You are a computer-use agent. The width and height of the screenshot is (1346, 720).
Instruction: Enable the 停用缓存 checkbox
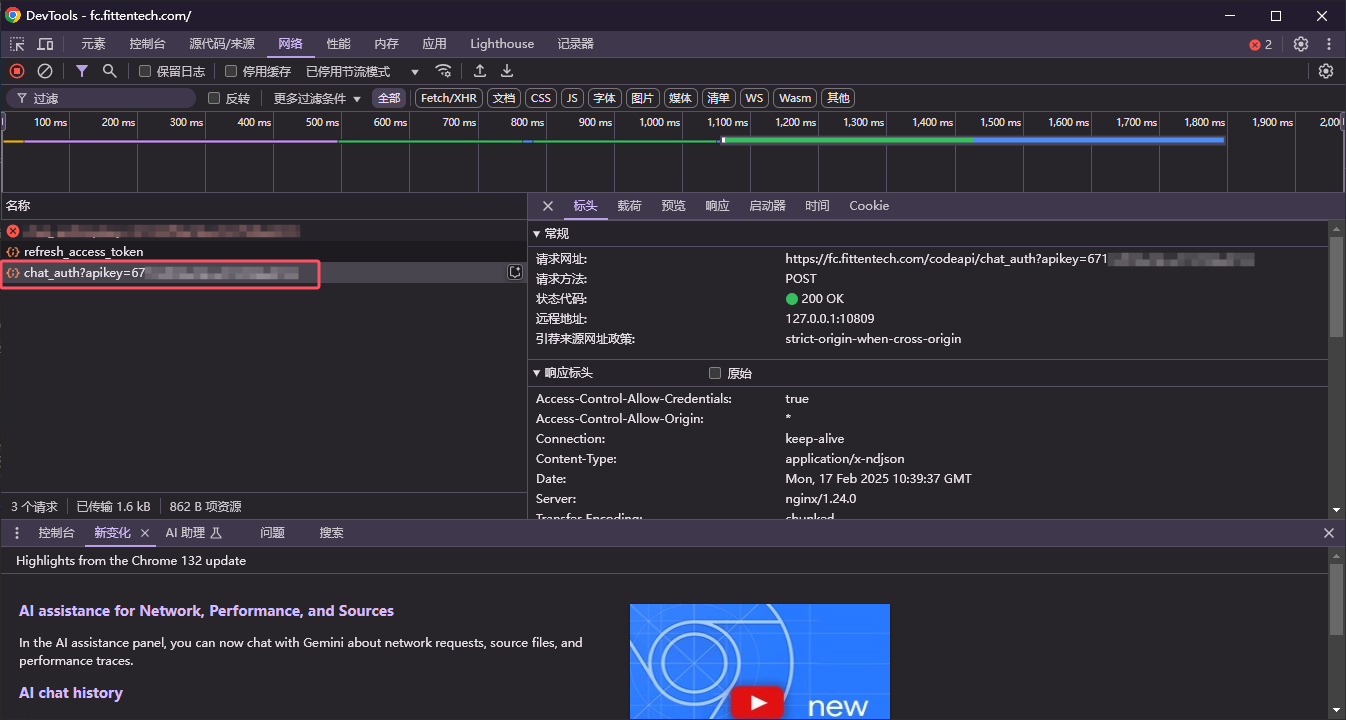coord(231,71)
